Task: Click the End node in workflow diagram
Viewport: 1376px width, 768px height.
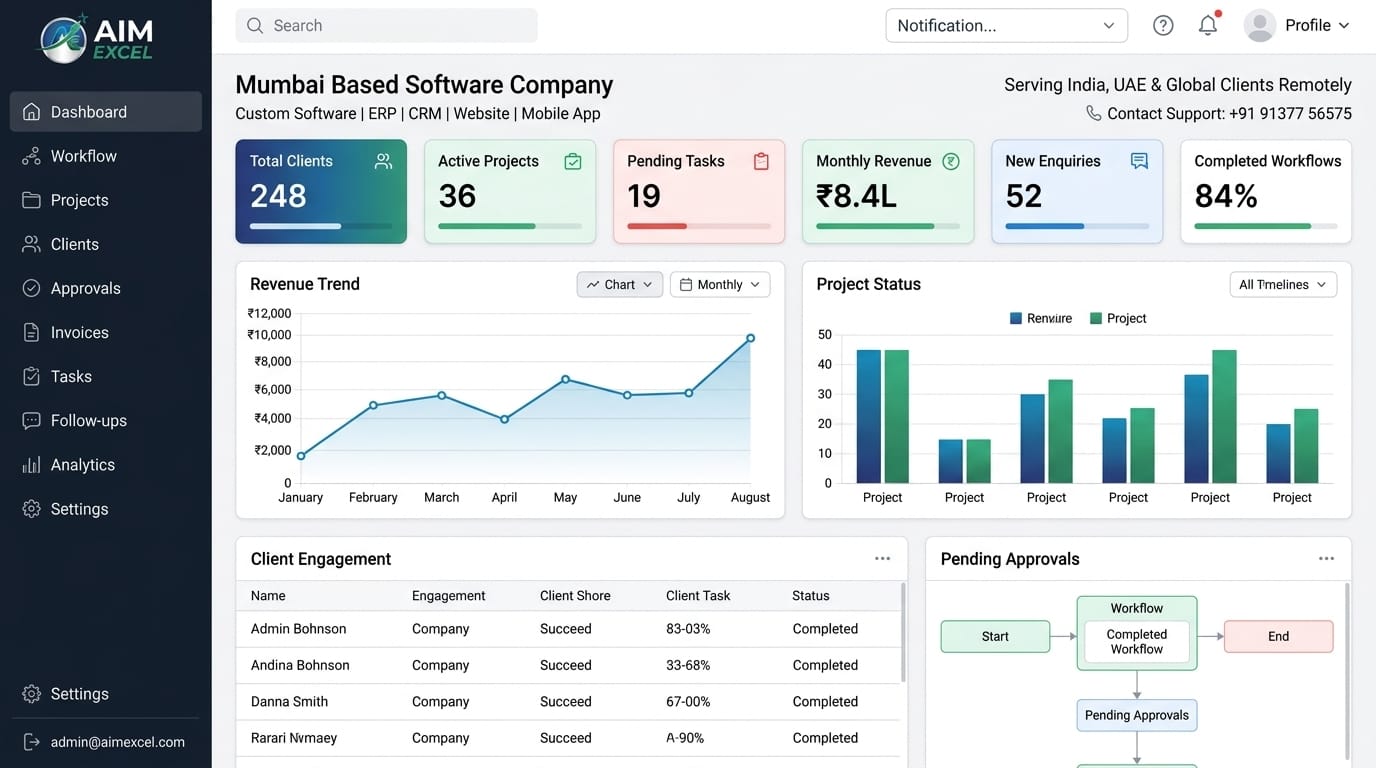Action: coord(1278,636)
